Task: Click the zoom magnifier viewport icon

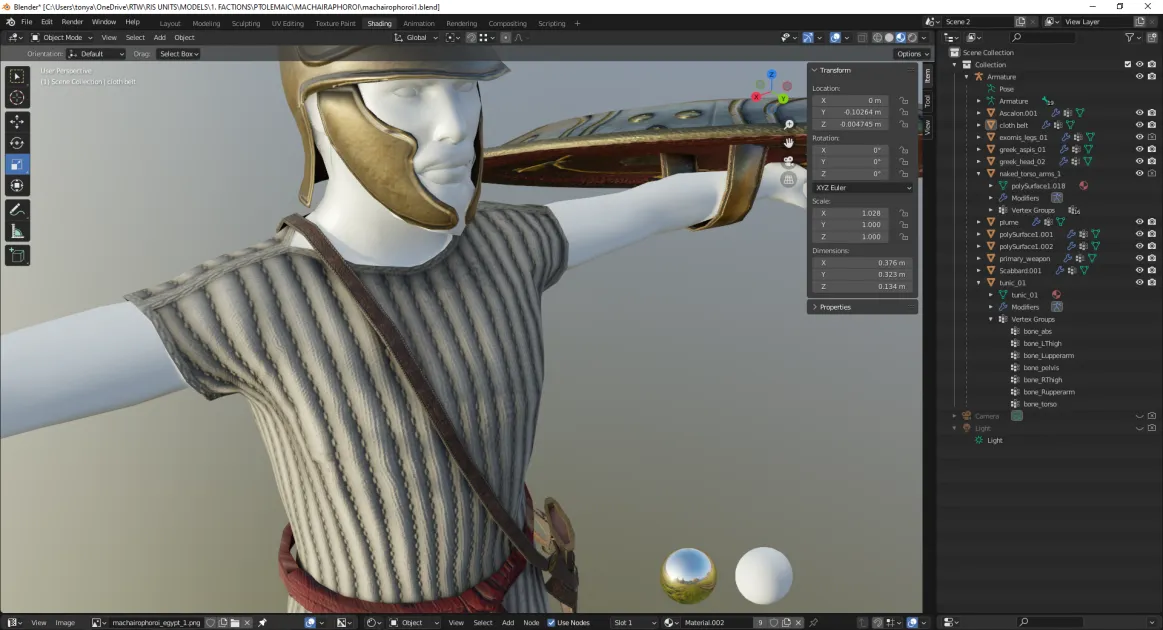Action: click(x=788, y=125)
